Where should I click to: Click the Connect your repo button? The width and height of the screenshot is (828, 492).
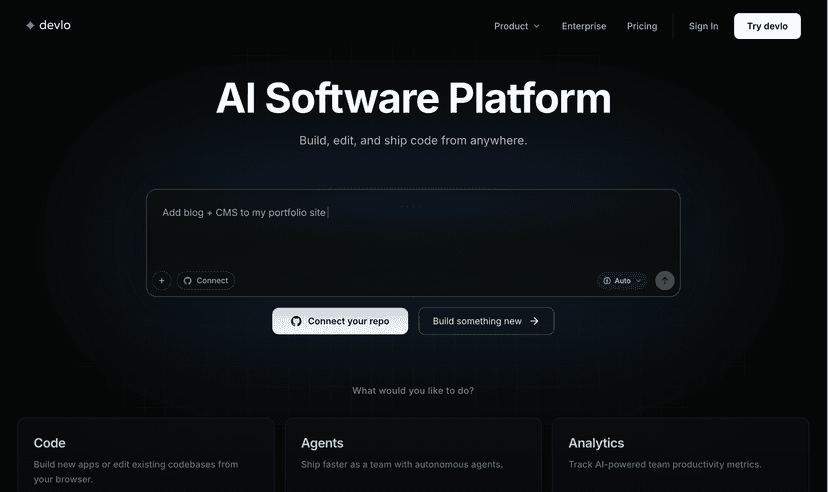(x=340, y=321)
